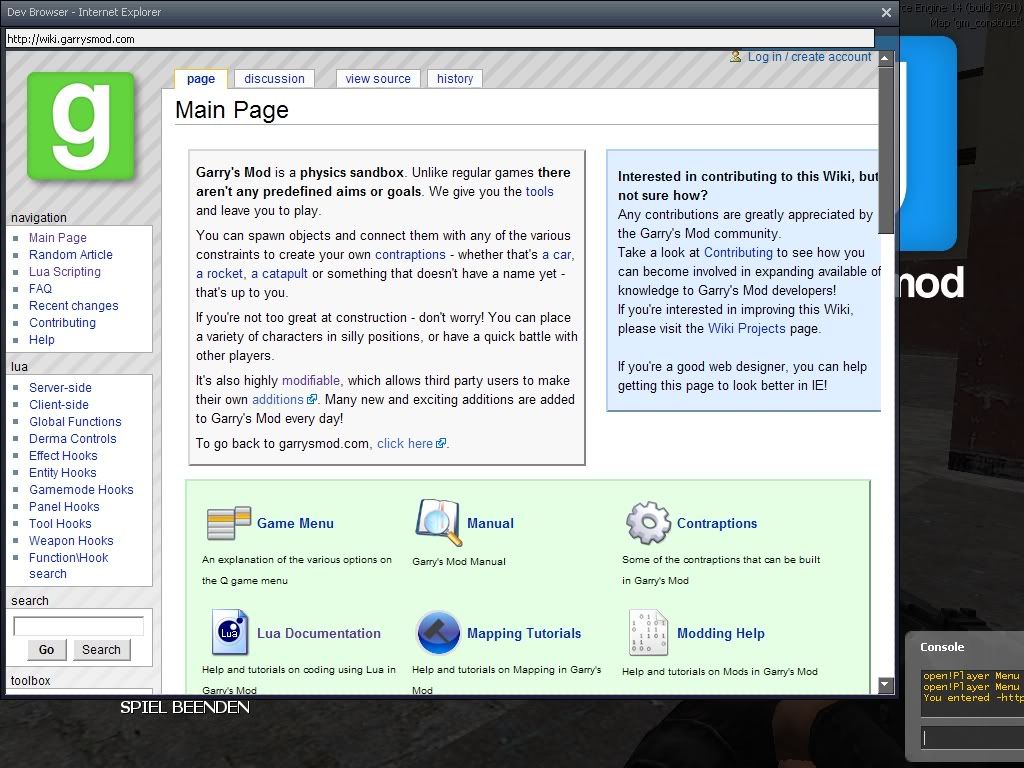This screenshot has width=1024, height=768.
Task: Open the modifiable link
Action: (311, 380)
